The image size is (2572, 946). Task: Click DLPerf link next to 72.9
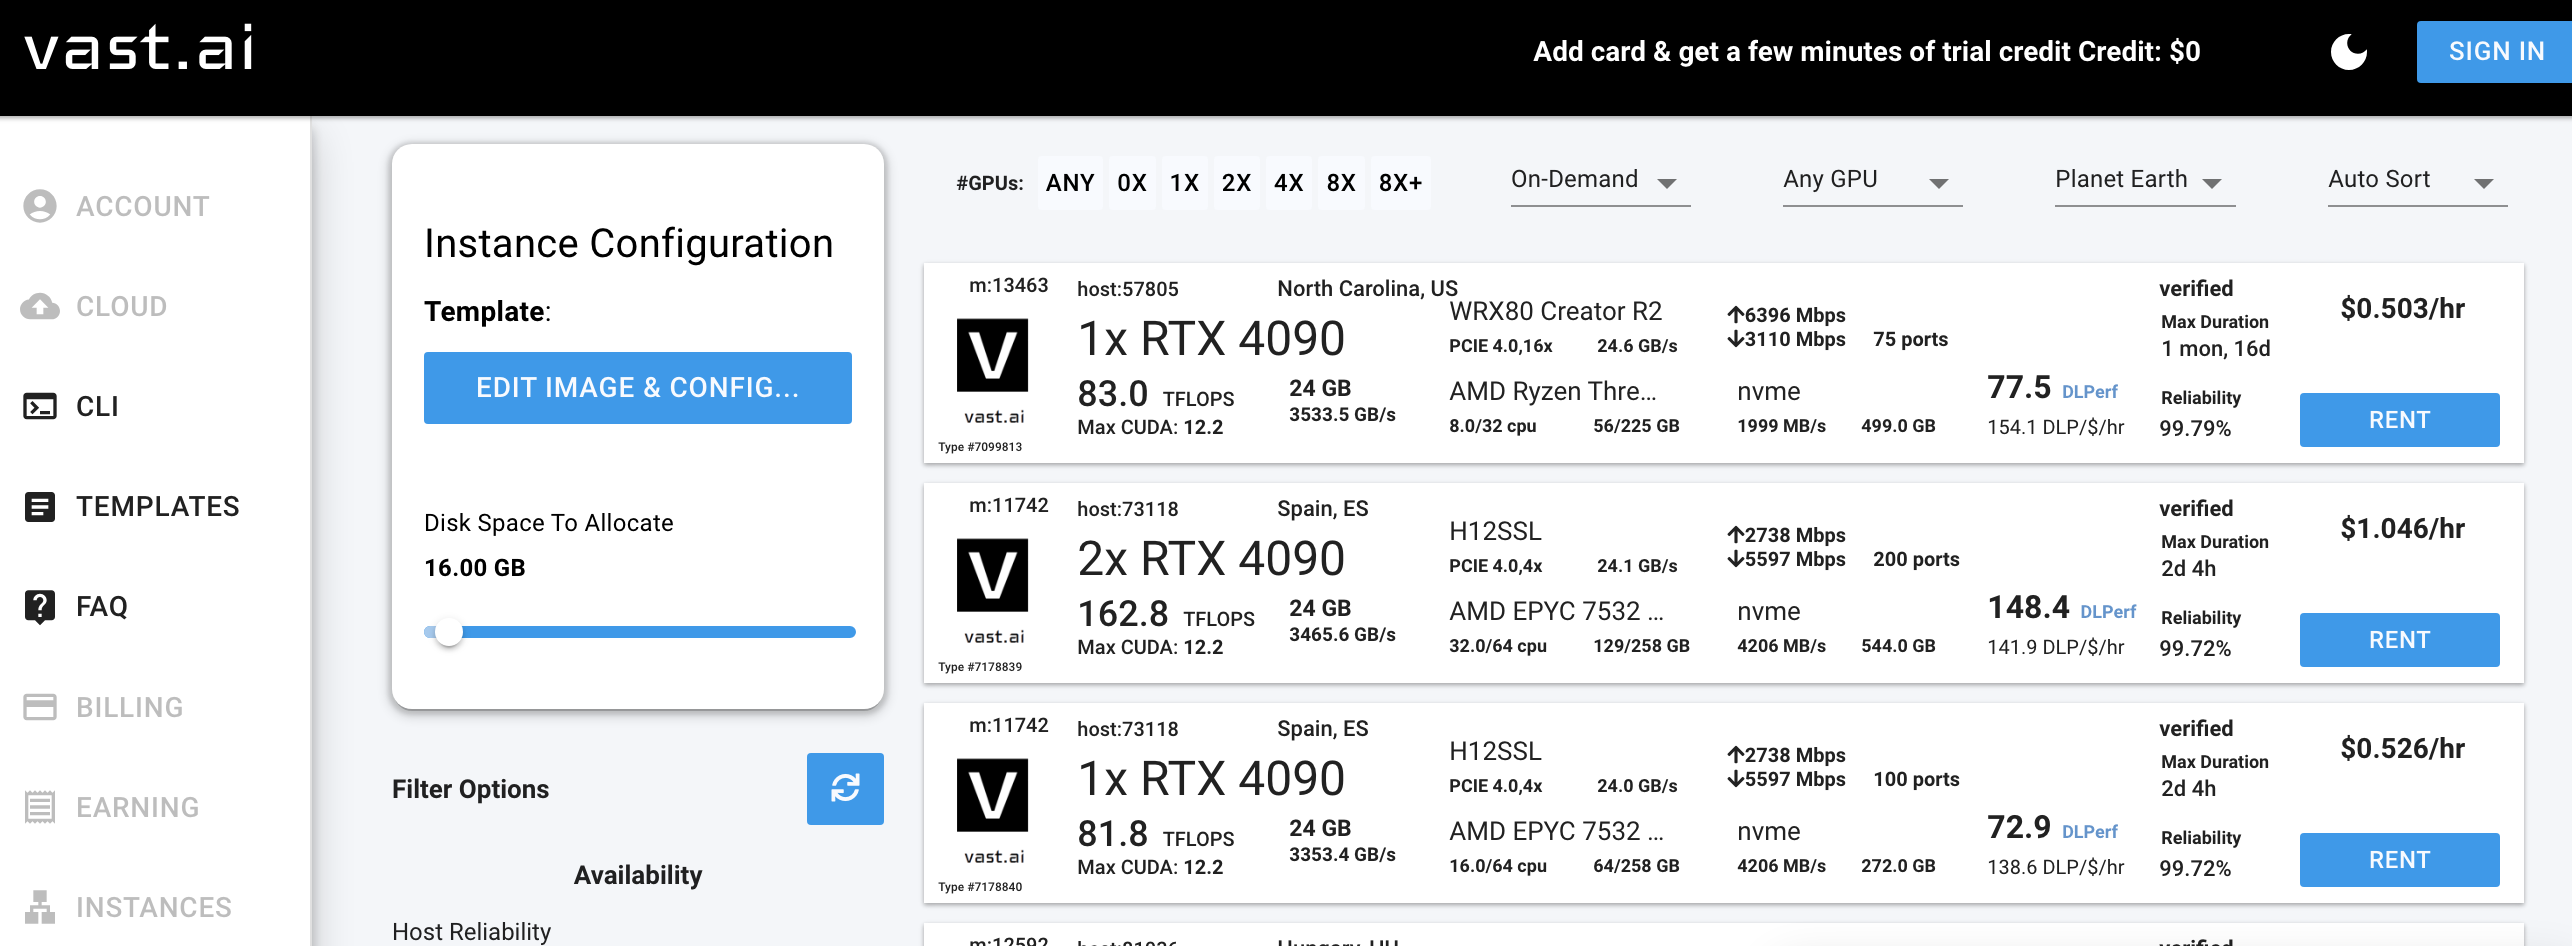click(2090, 832)
